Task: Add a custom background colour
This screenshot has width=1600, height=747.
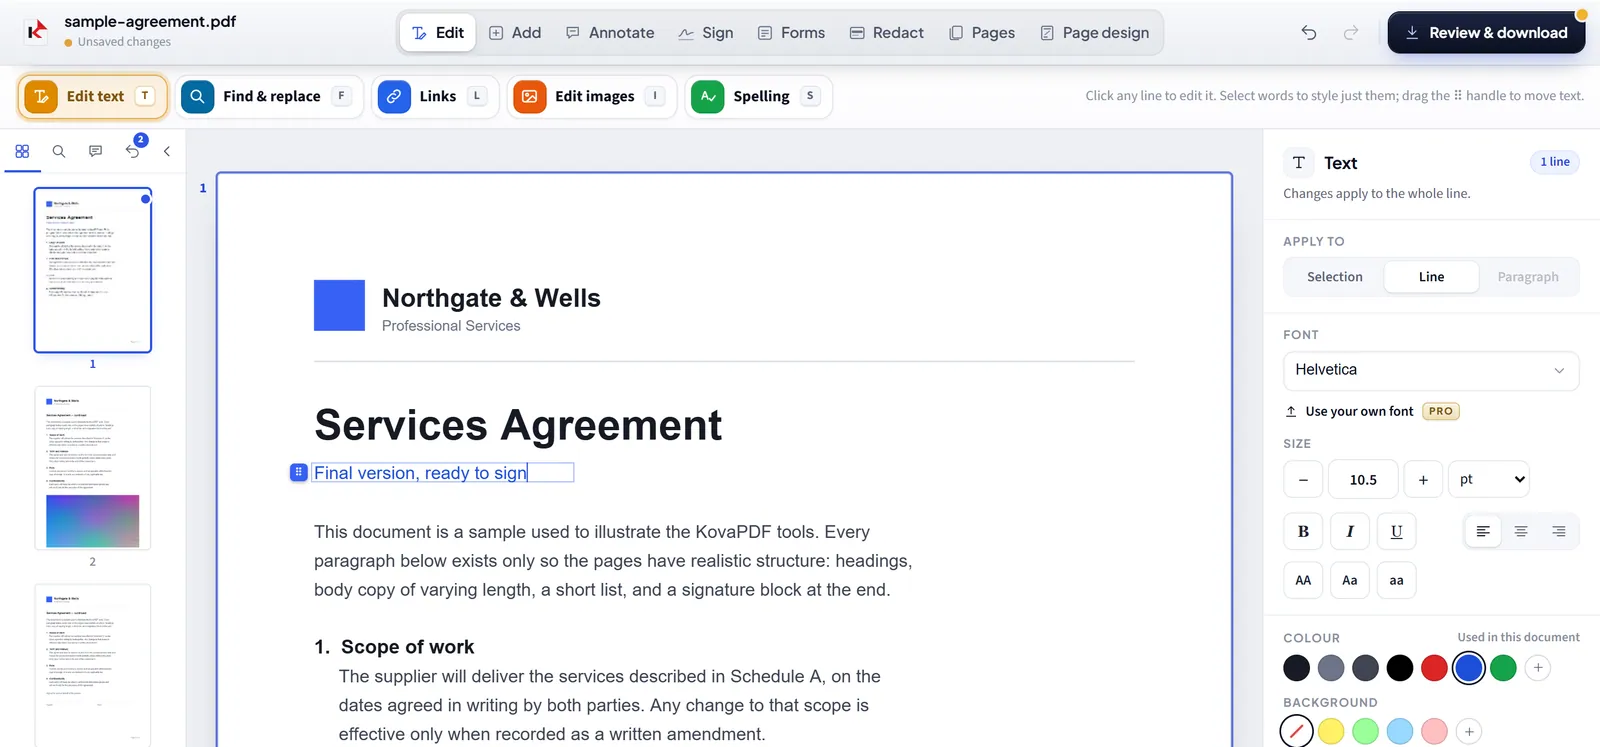Action: [x=1469, y=732]
